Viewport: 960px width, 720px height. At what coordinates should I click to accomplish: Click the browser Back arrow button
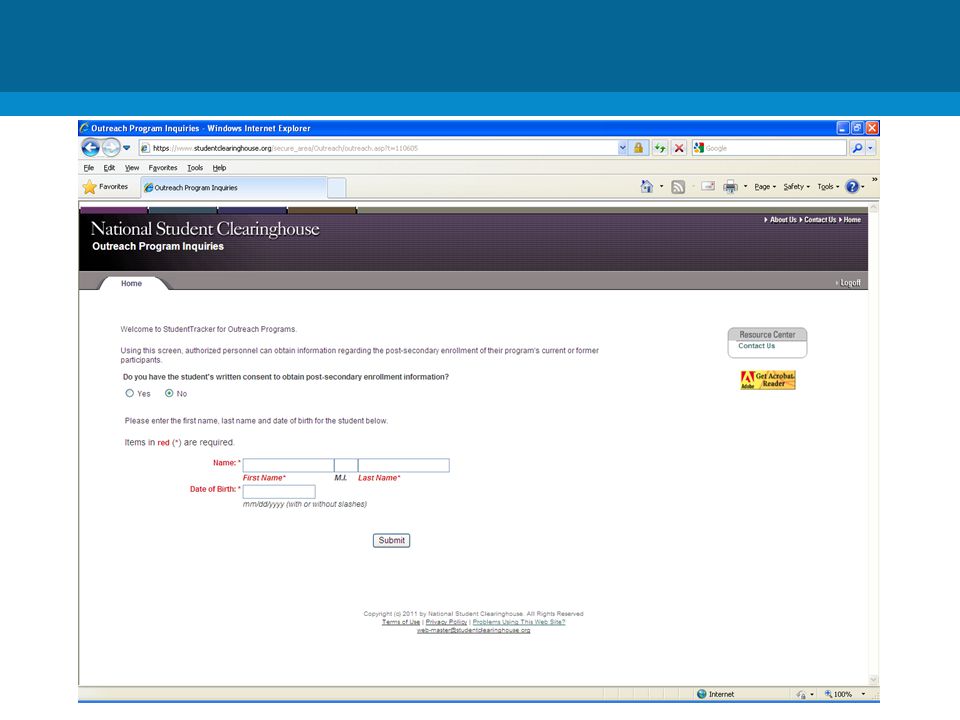pos(91,148)
